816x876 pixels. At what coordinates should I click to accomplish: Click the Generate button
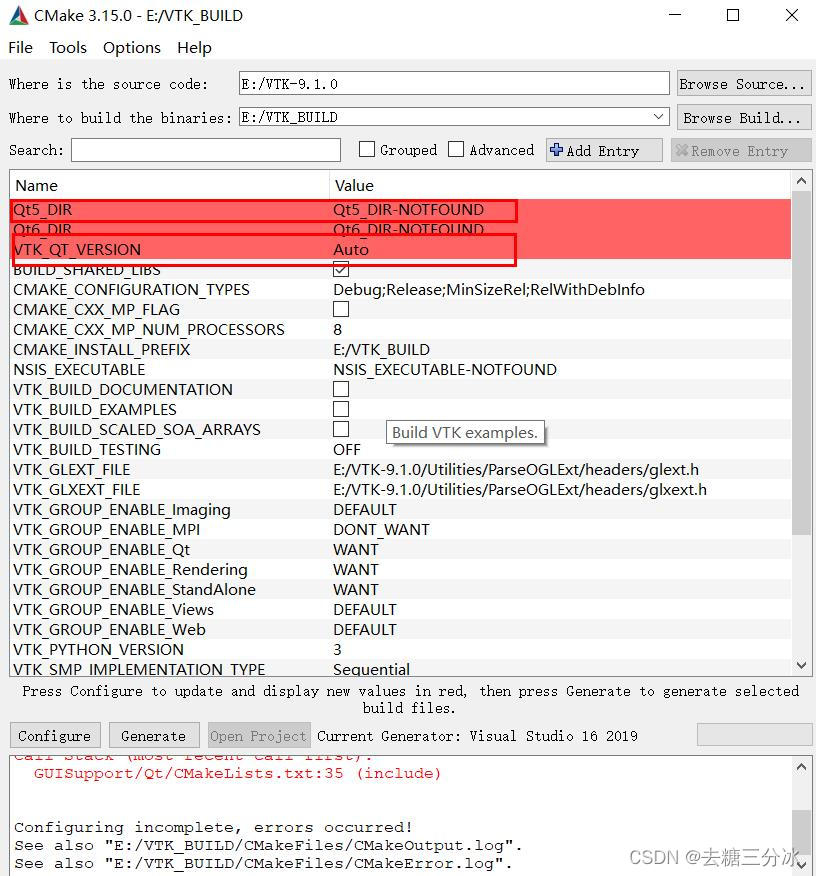154,736
